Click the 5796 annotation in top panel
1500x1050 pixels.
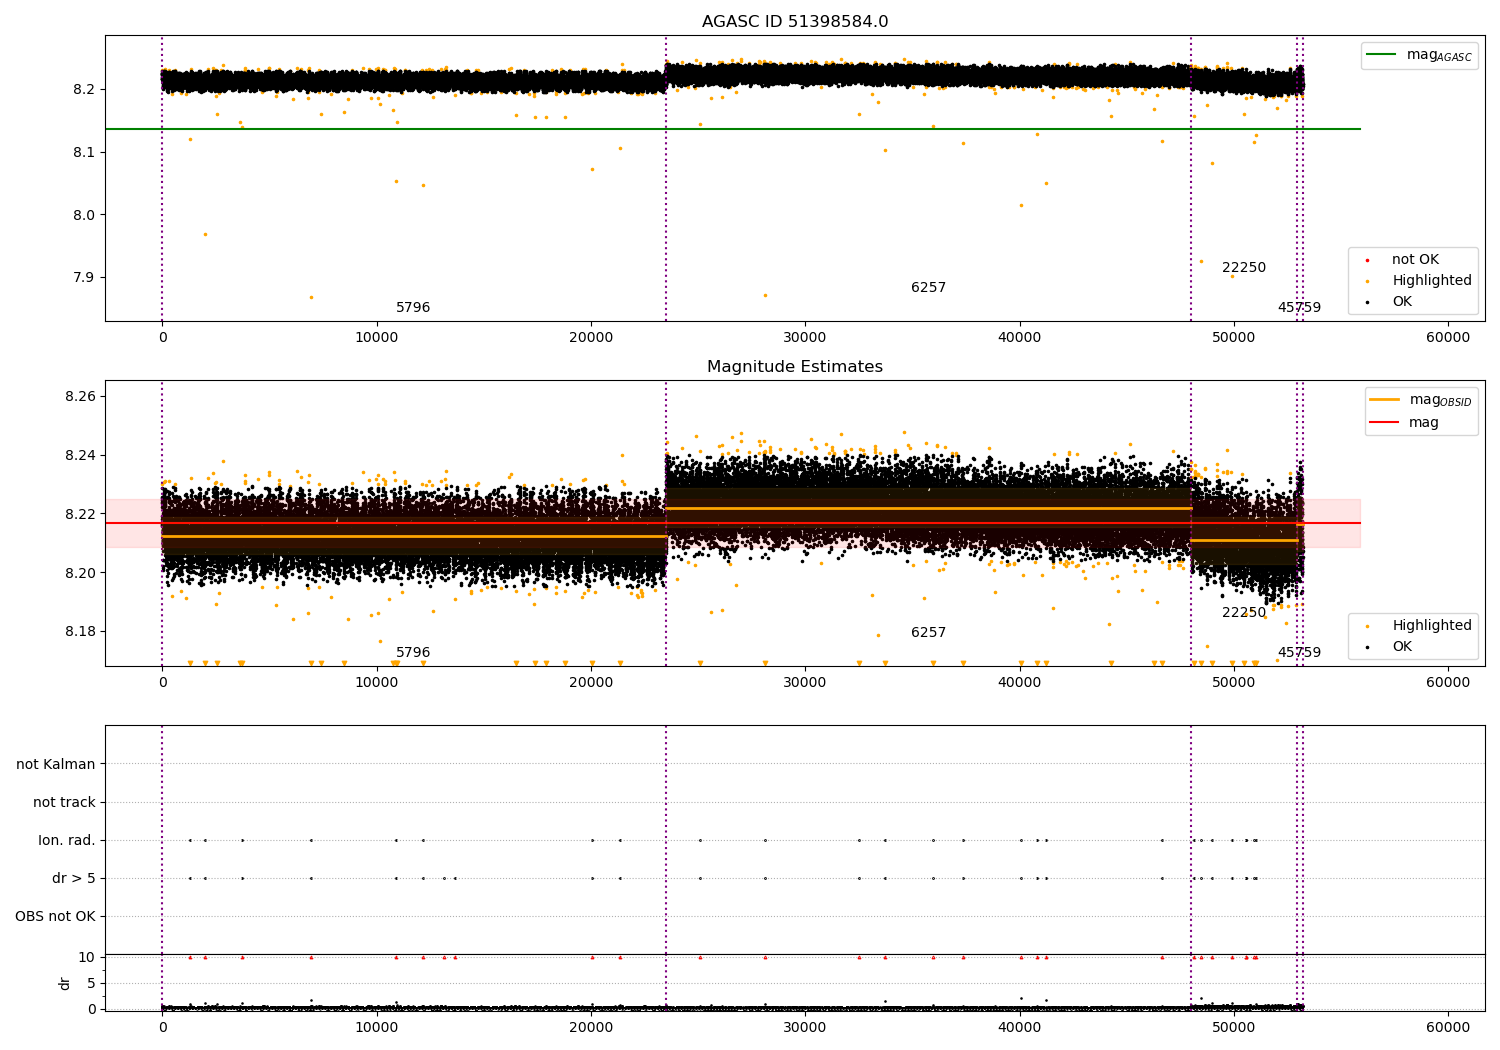[x=413, y=308]
